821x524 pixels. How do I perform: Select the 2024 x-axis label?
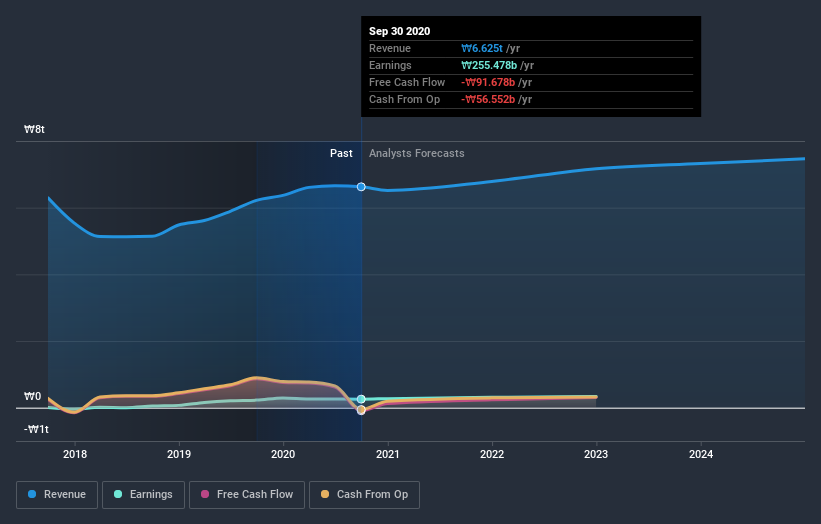tap(701, 454)
